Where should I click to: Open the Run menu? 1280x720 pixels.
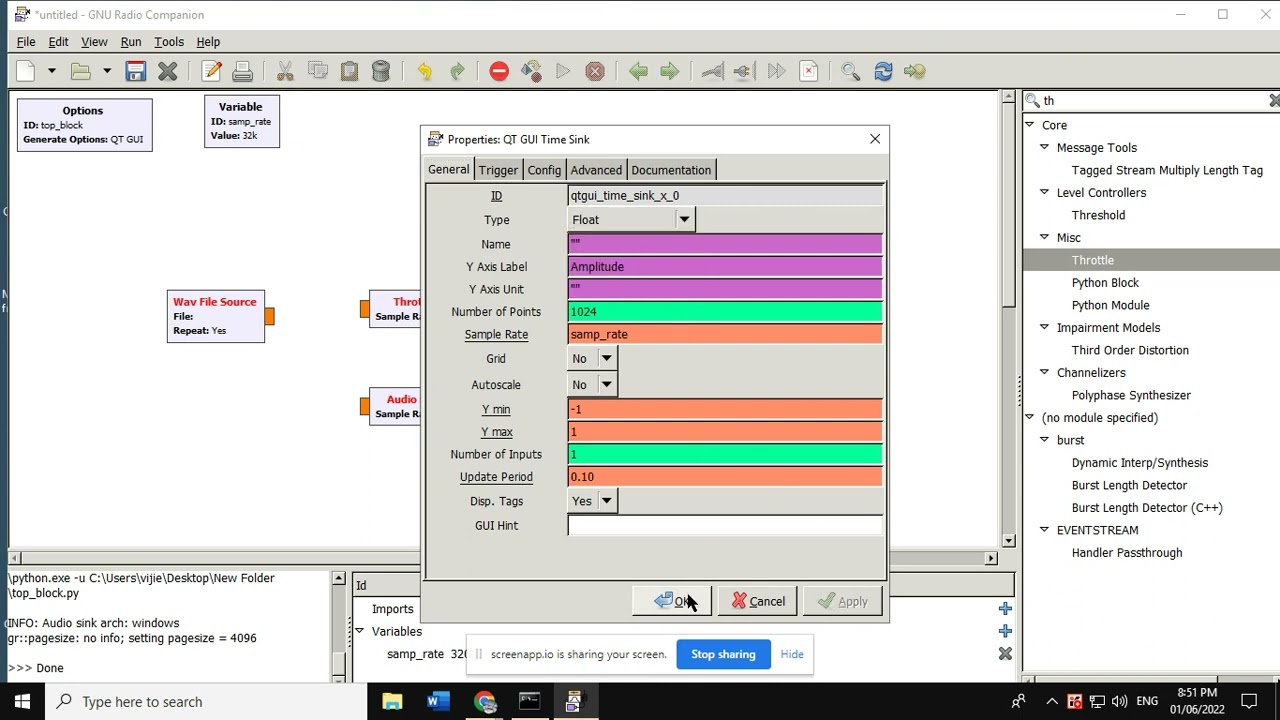(x=131, y=42)
